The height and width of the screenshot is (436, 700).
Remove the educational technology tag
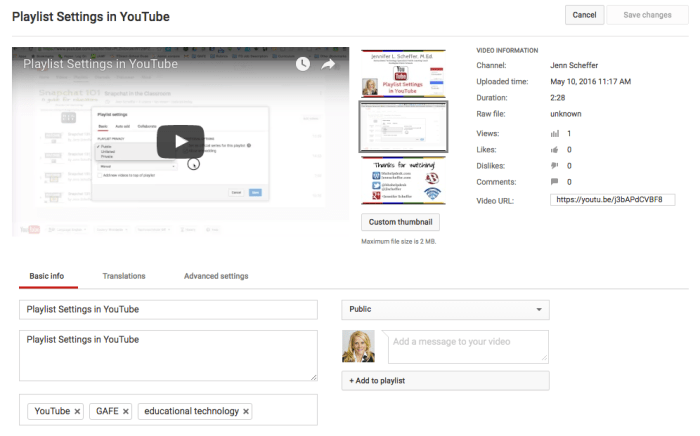pos(246,411)
